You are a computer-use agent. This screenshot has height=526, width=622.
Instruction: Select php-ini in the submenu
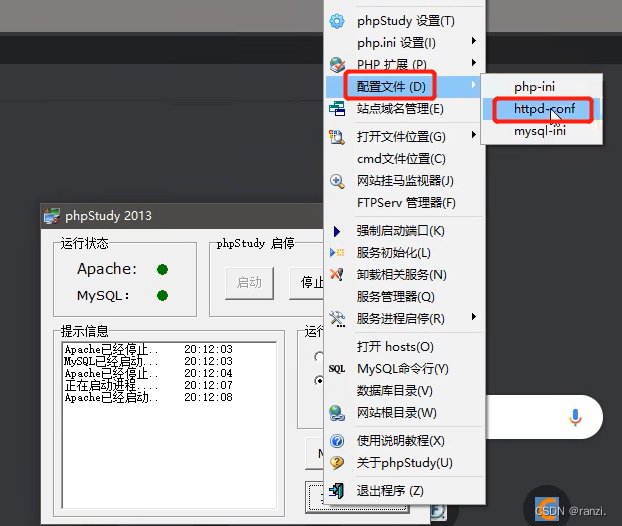(541, 87)
